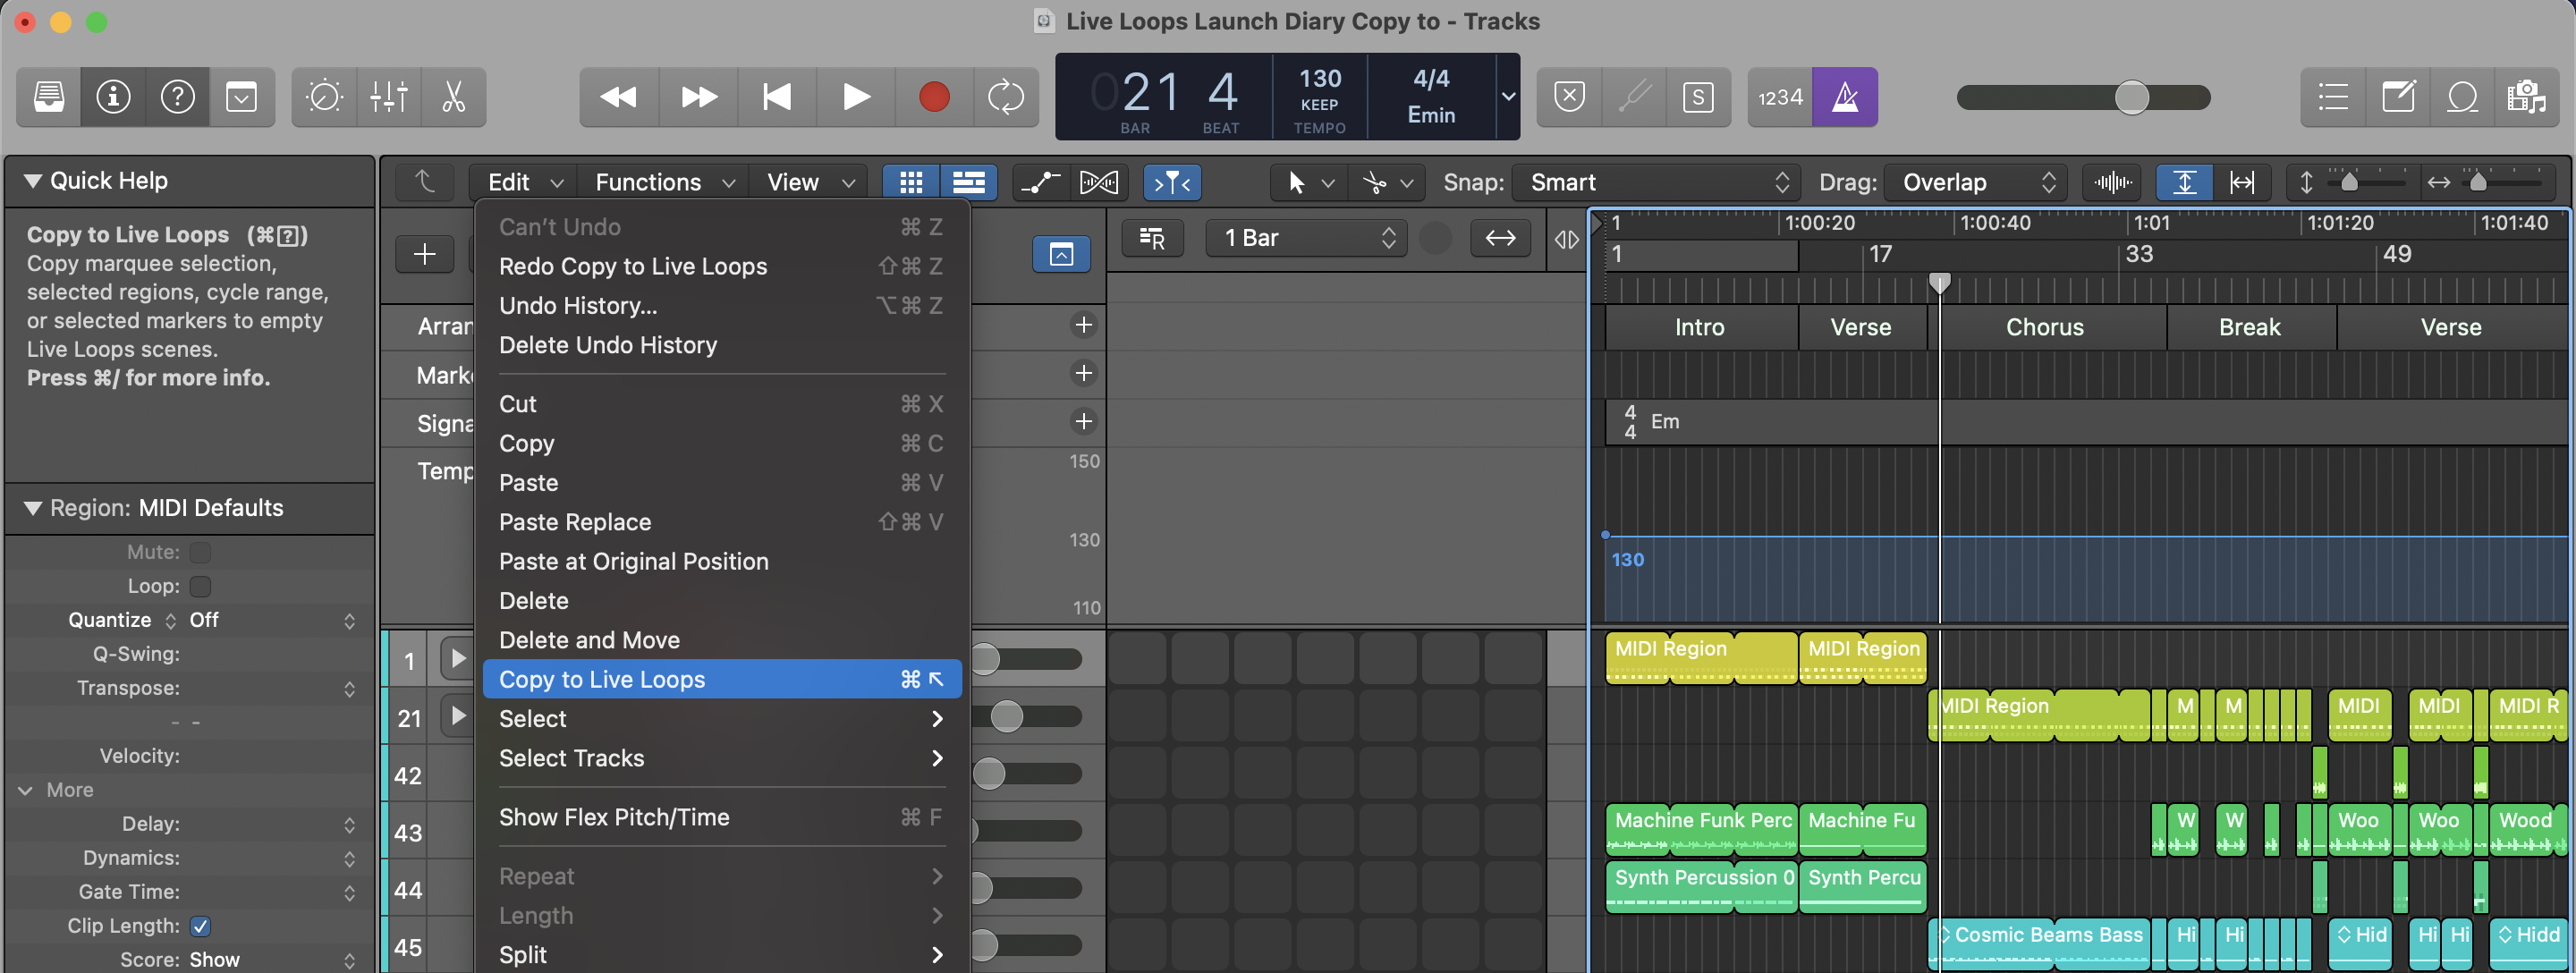Open the Snap mode dropdown
The image size is (2576, 973).
(1655, 182)
